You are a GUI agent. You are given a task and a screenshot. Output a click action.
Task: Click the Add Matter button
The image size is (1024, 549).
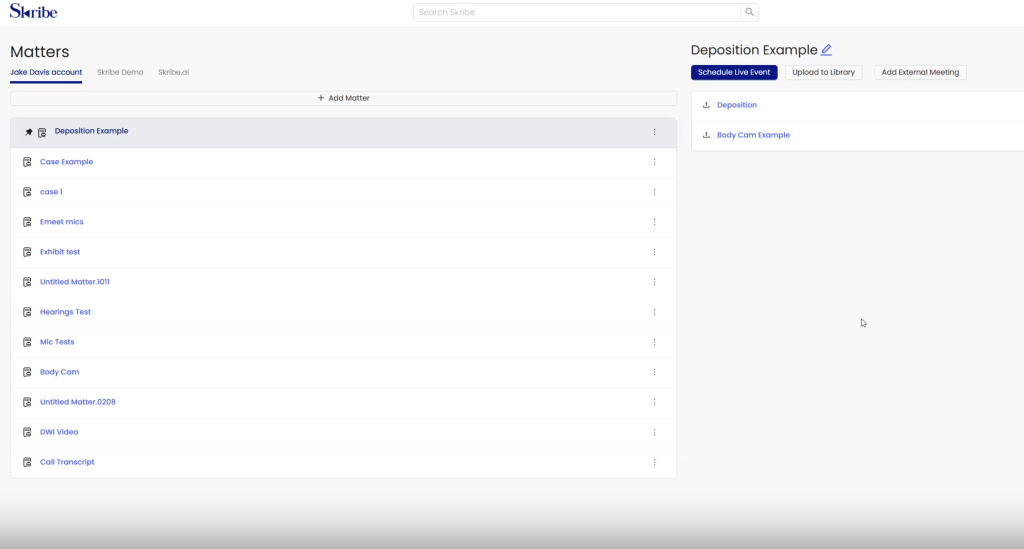point(343,98)
